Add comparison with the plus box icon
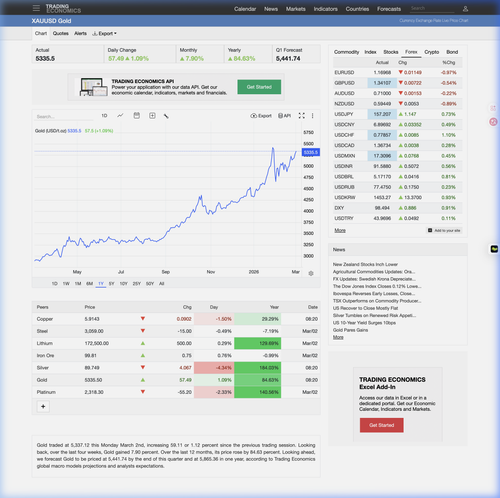The width and height of the screenshot is (500, 498). (152, 116)
